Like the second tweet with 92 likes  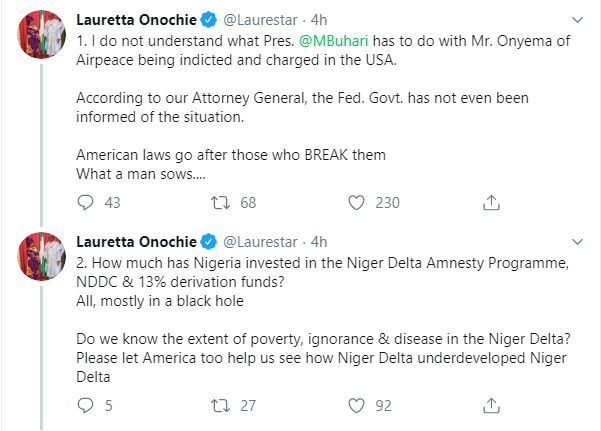356,406
